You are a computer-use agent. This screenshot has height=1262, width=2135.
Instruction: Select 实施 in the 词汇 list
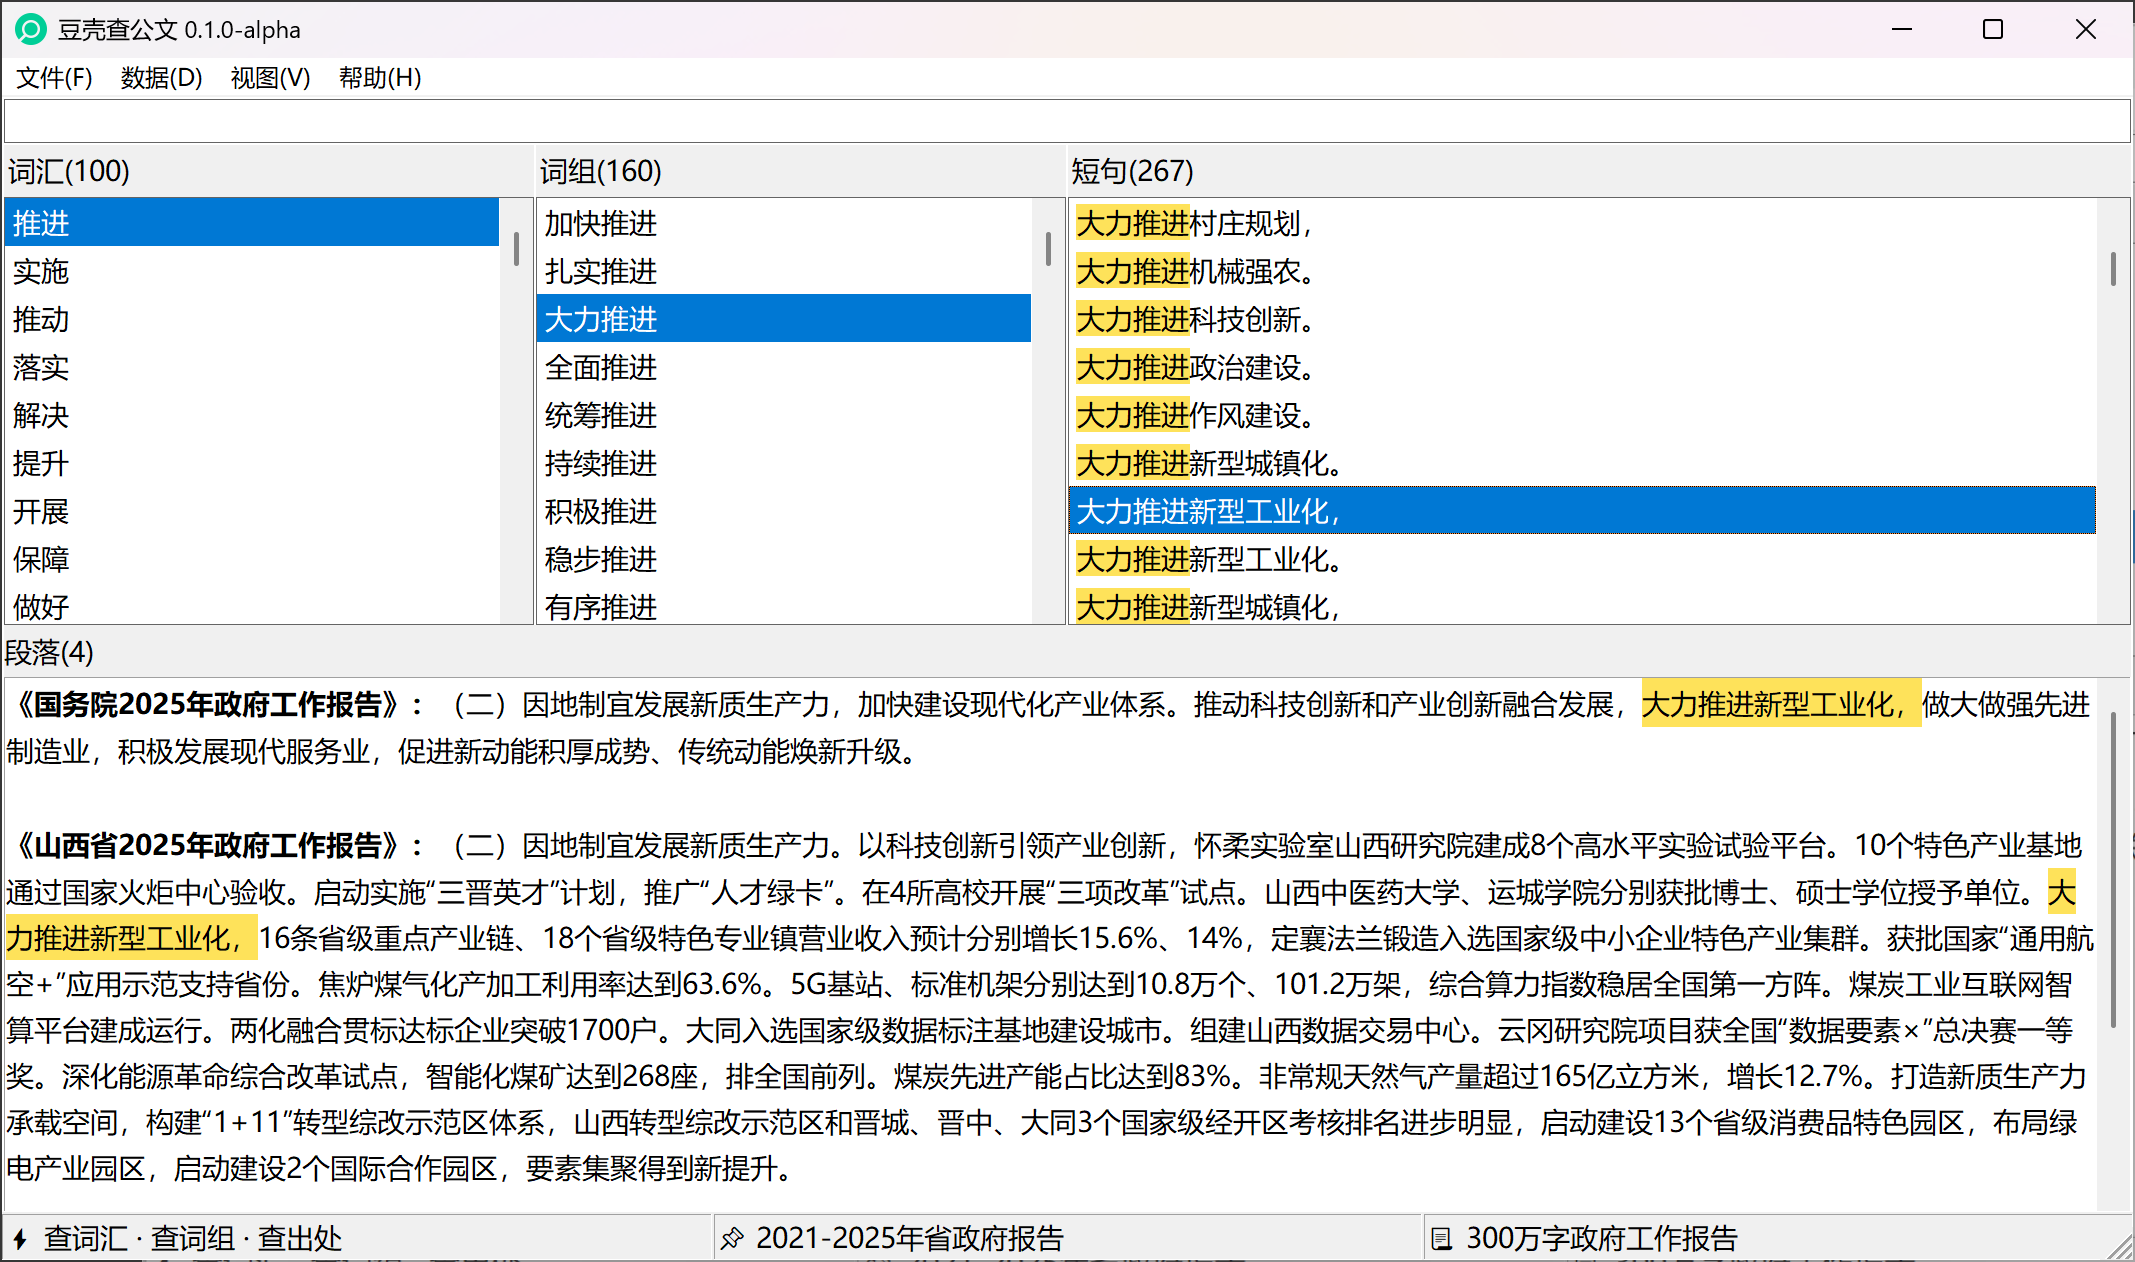click(41, 271)
